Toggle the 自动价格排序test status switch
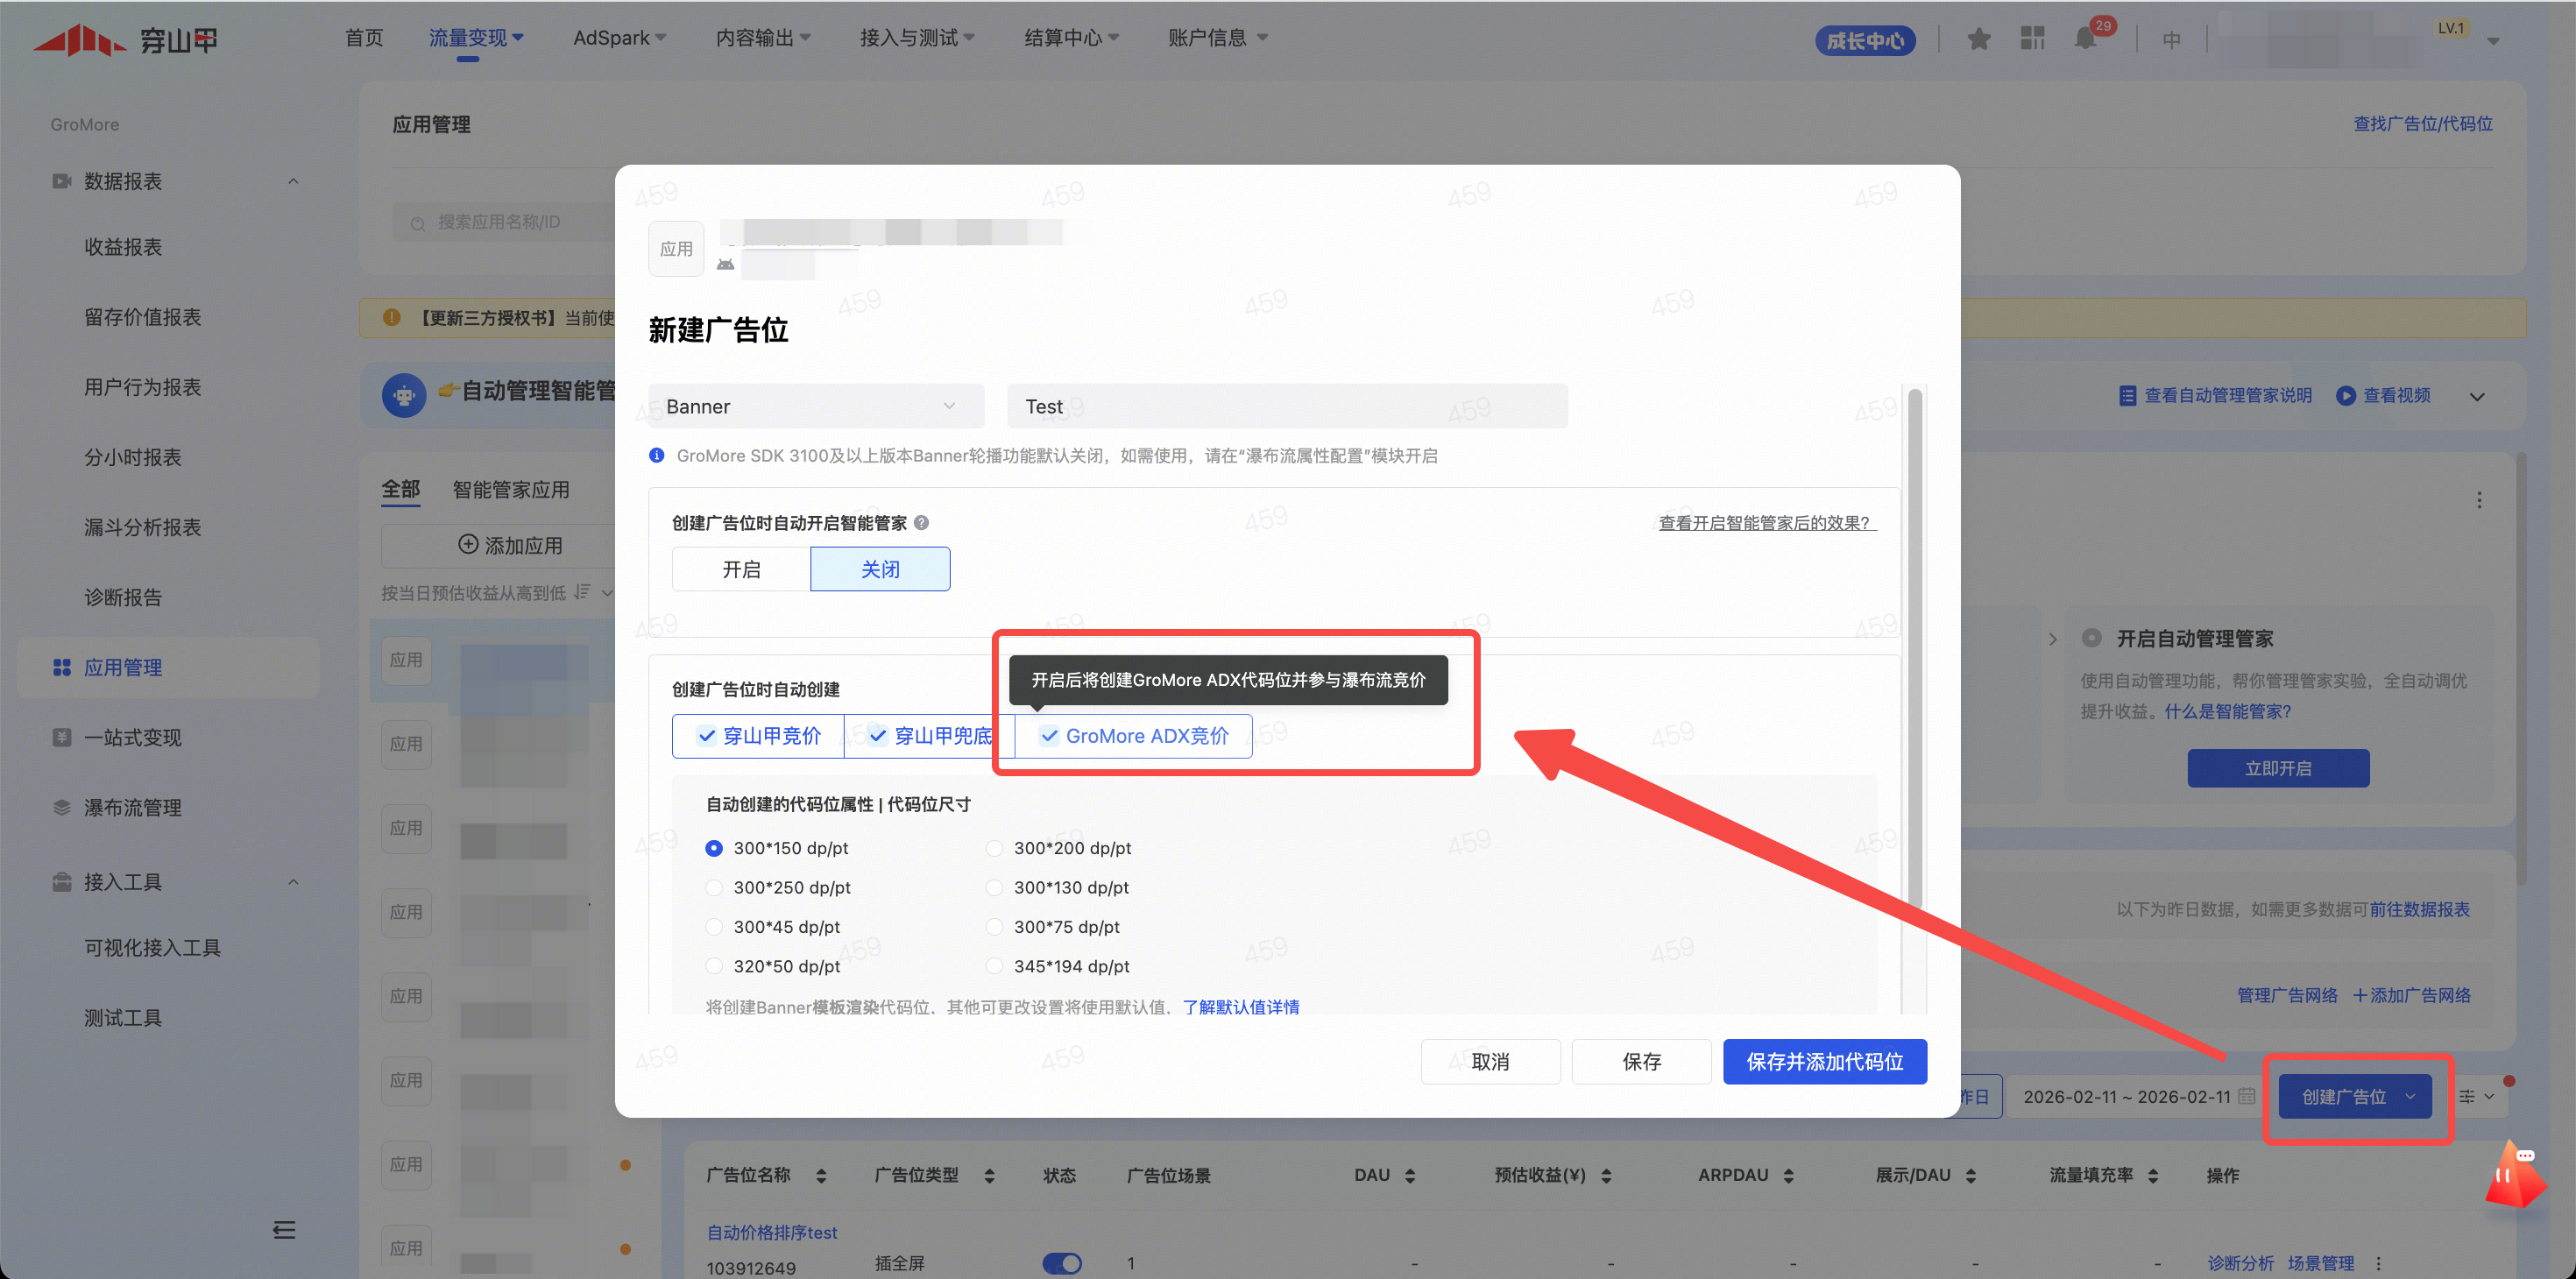 [1061, 1263]
